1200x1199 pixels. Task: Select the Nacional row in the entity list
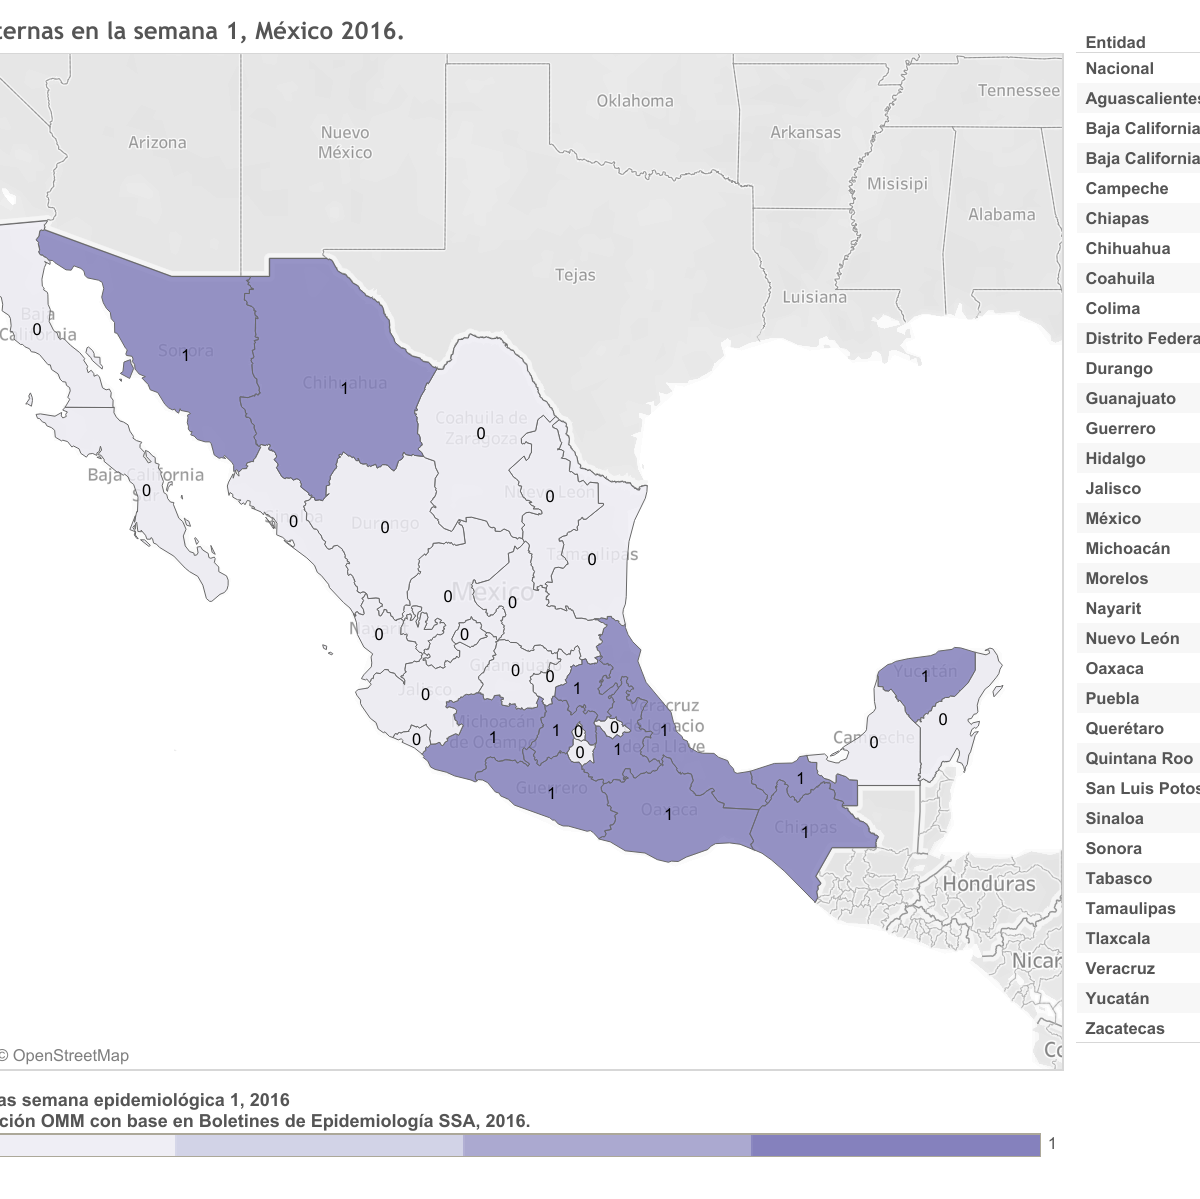1120,69
